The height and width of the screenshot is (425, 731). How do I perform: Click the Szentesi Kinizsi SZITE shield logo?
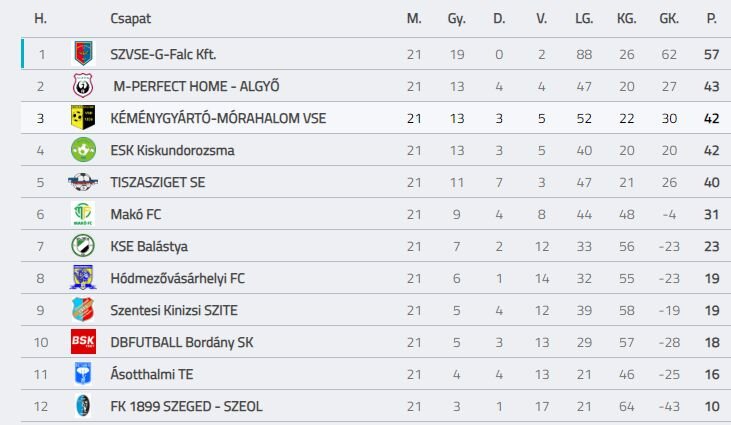click(x=83, y=310)
